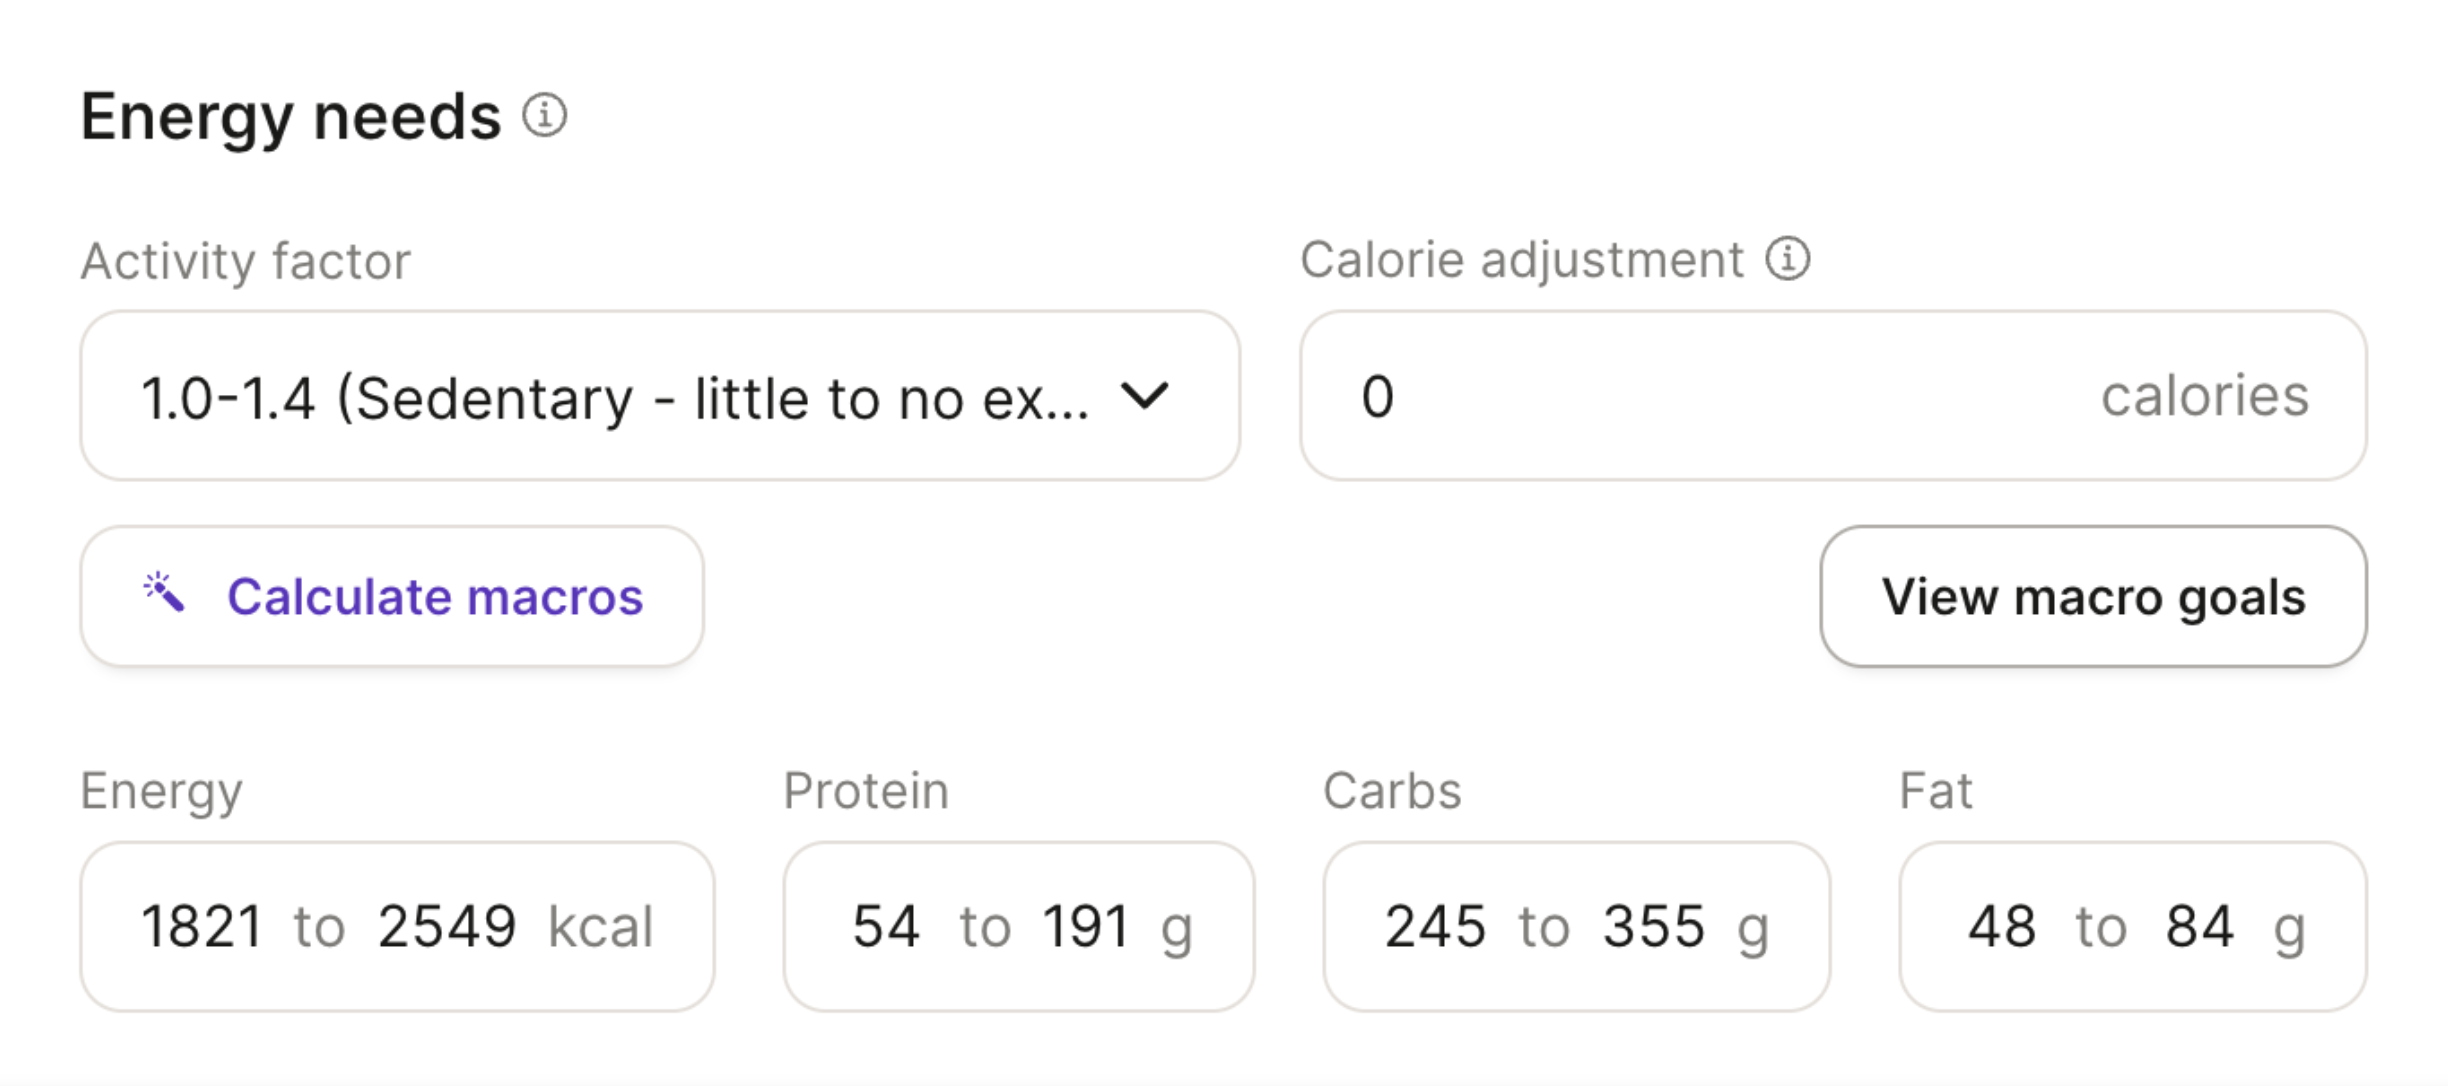Click the Calculate macros button
Screen dimensions: 2448x1086
pos(392,596)
